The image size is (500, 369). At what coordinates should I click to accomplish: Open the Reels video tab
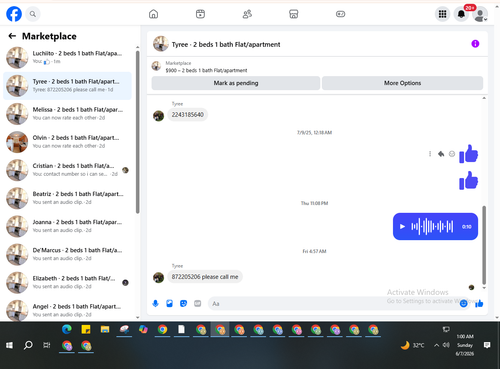[200, 14]
